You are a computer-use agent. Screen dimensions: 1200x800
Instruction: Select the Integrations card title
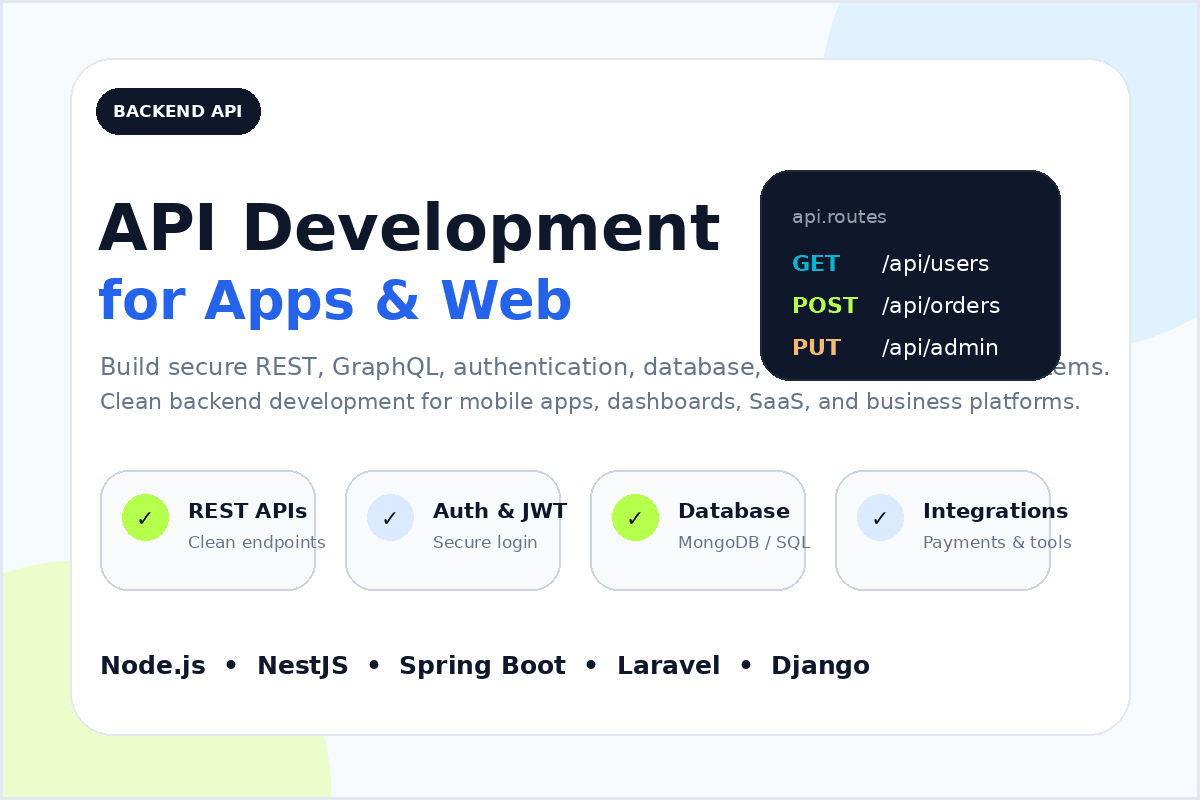(995, 511)
